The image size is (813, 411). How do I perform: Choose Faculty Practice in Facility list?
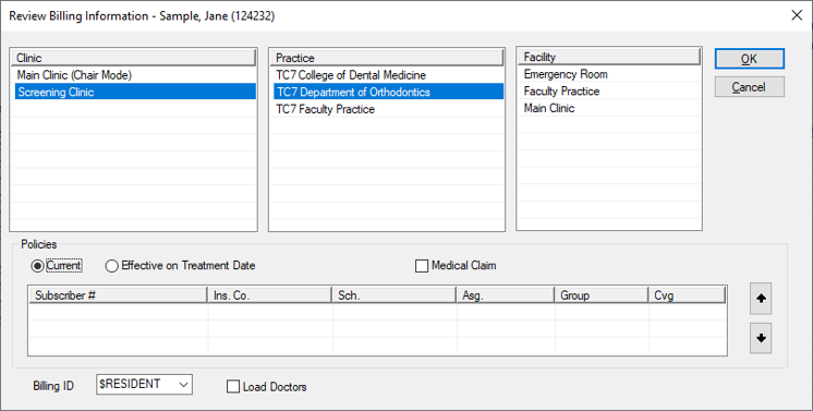(561, 91)
